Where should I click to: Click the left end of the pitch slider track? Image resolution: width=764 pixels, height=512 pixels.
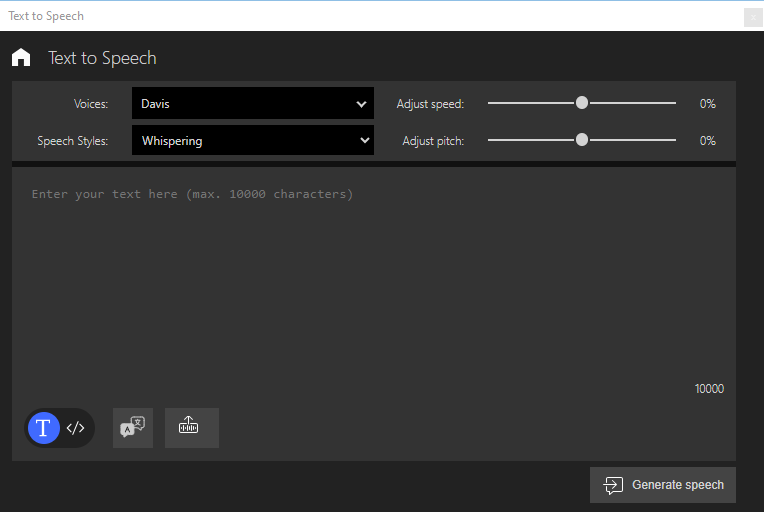click(x=491, y=140)
